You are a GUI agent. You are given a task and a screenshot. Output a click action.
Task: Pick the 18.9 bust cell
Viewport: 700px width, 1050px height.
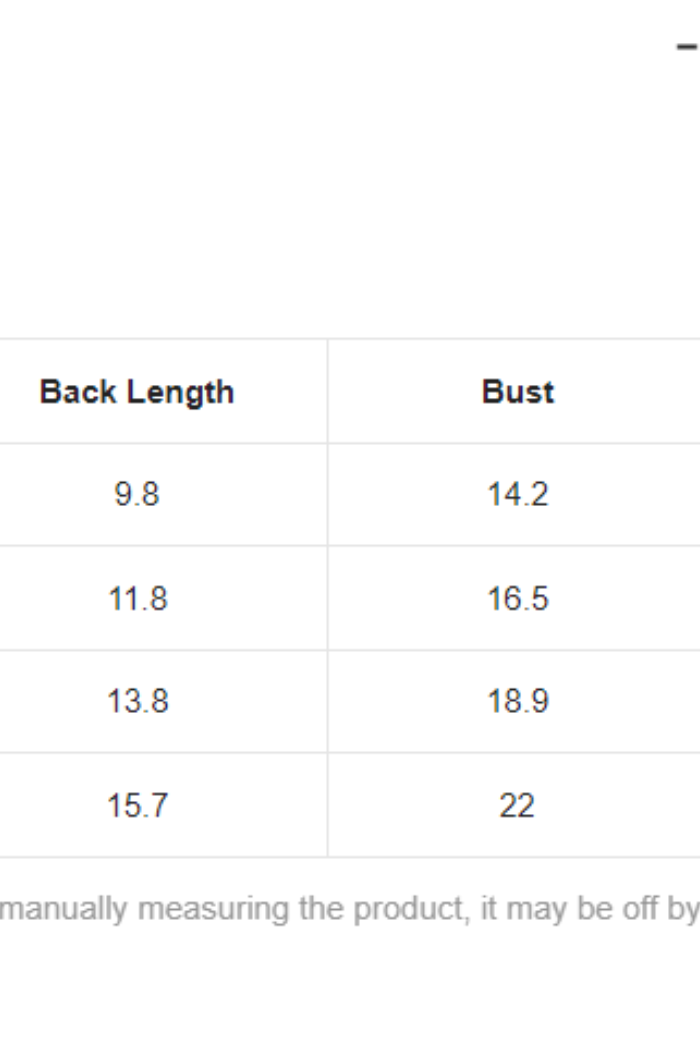pos(518,702)
